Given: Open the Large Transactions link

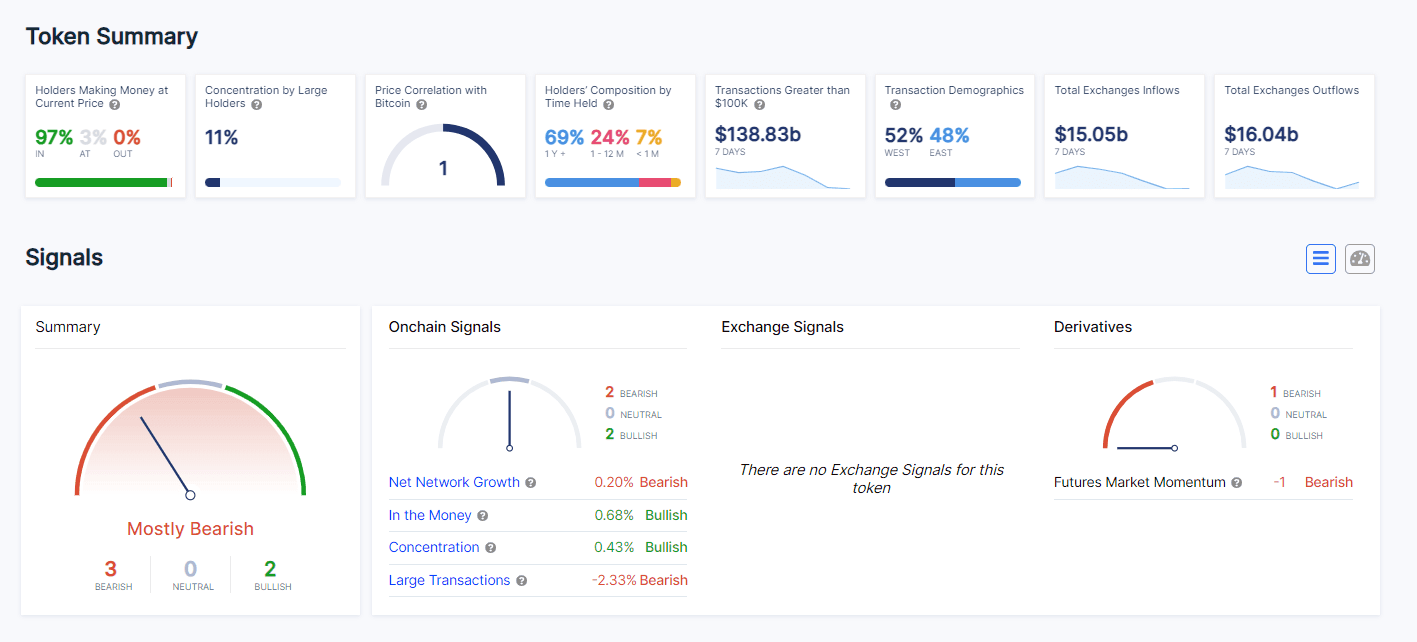Looking at the screenshot, I should pos(449,580).
